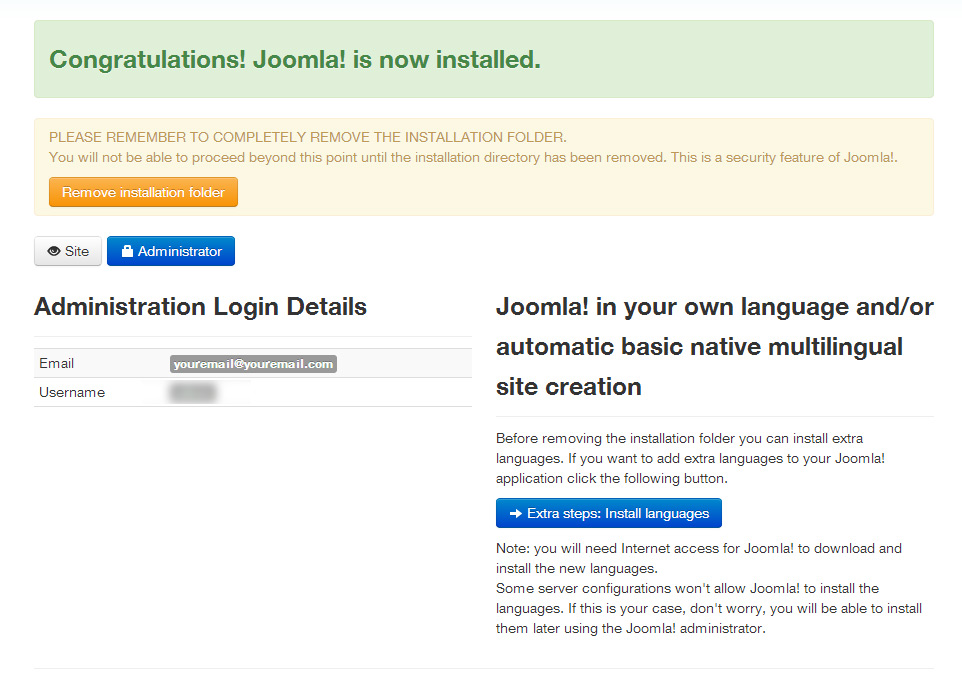962x683 pixels.
Task: Click the arrow icon on Install languages button
Action: point(516,514)
